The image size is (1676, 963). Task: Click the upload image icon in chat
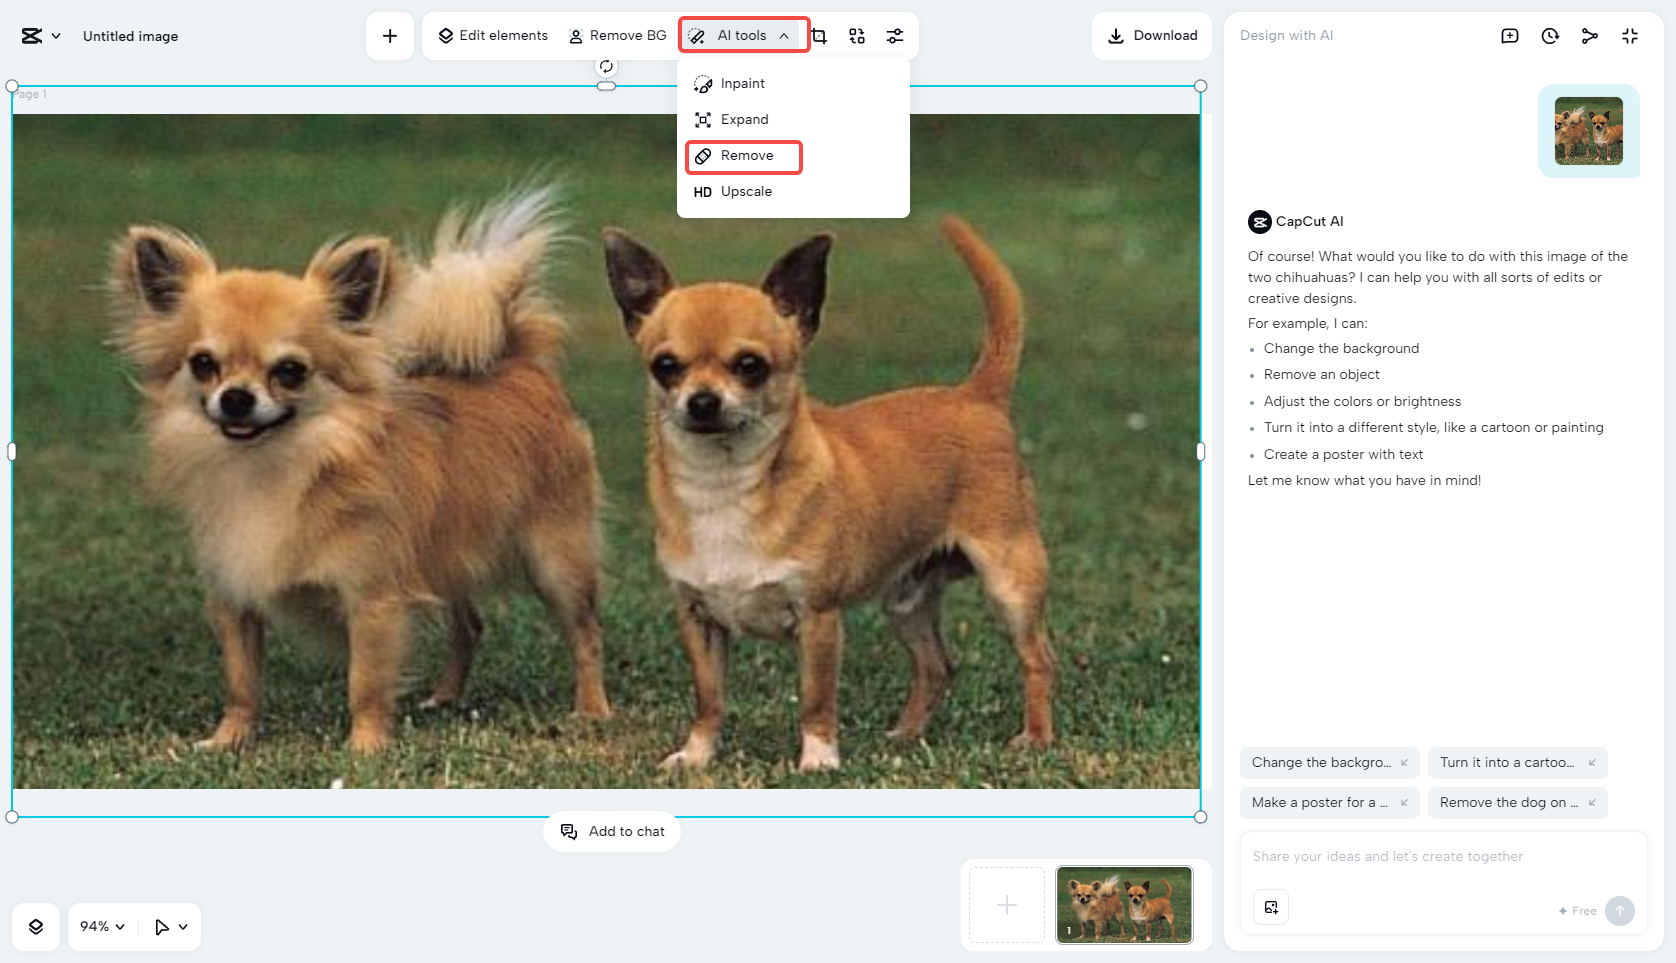pos(1271,907)
